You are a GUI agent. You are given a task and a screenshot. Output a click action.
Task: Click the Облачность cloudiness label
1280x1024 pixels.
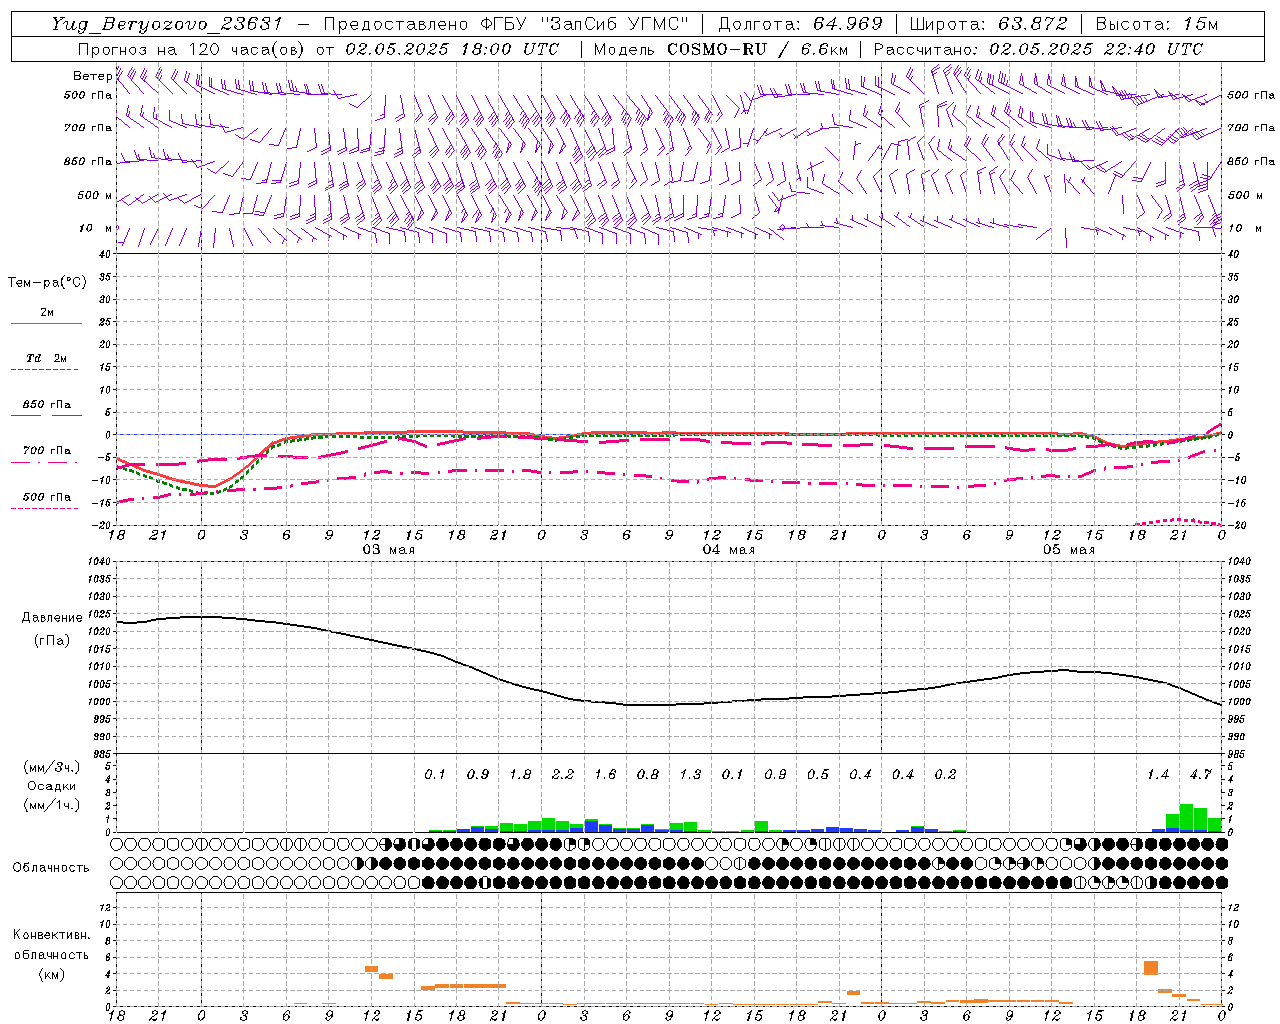tap(51, 868)
